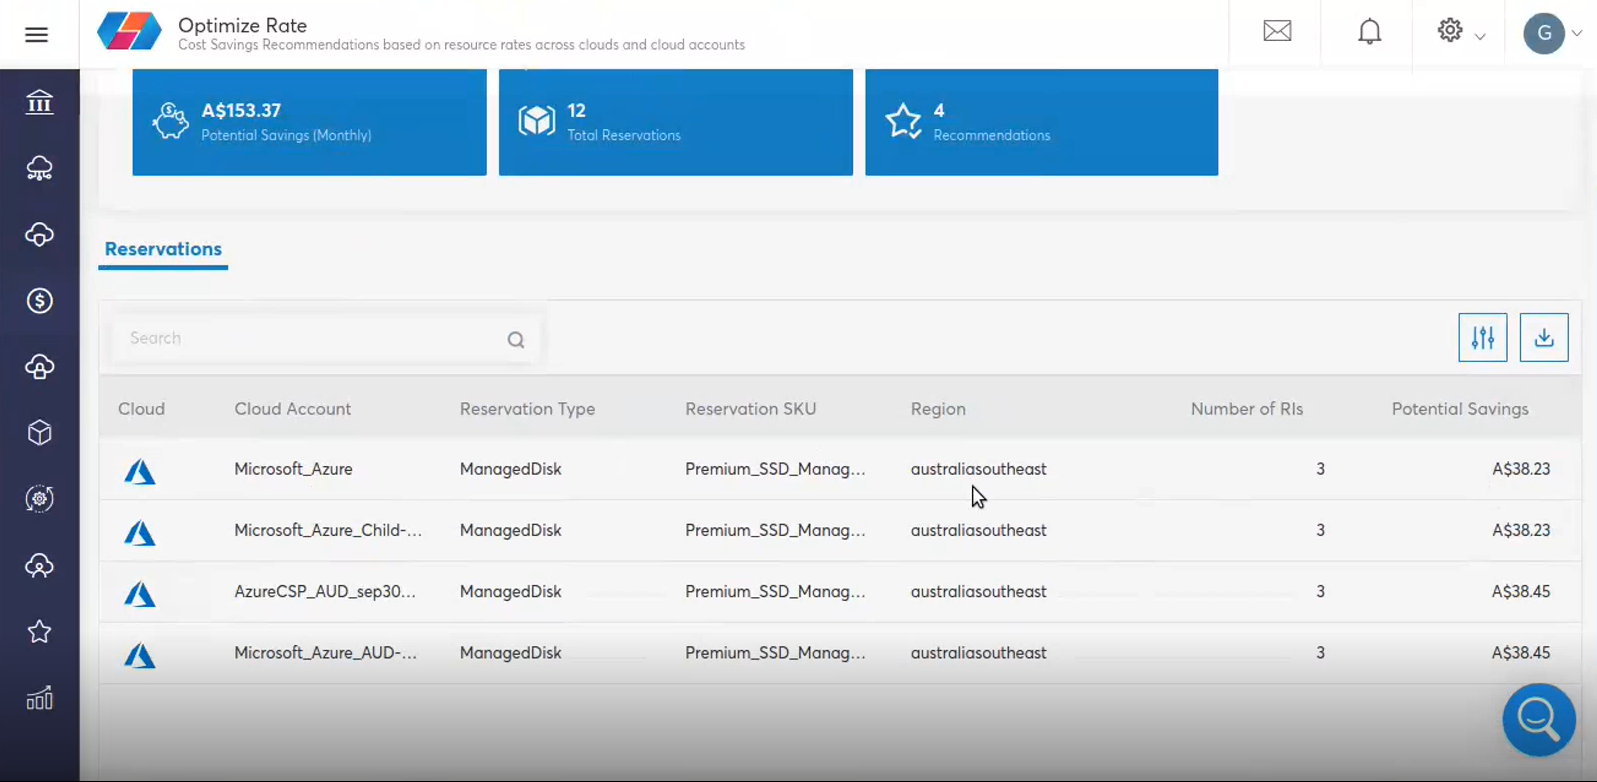Open the cube resources sidebar icon
The width and height of the screenshot is (1597, 782).
(x=39, y=433)
